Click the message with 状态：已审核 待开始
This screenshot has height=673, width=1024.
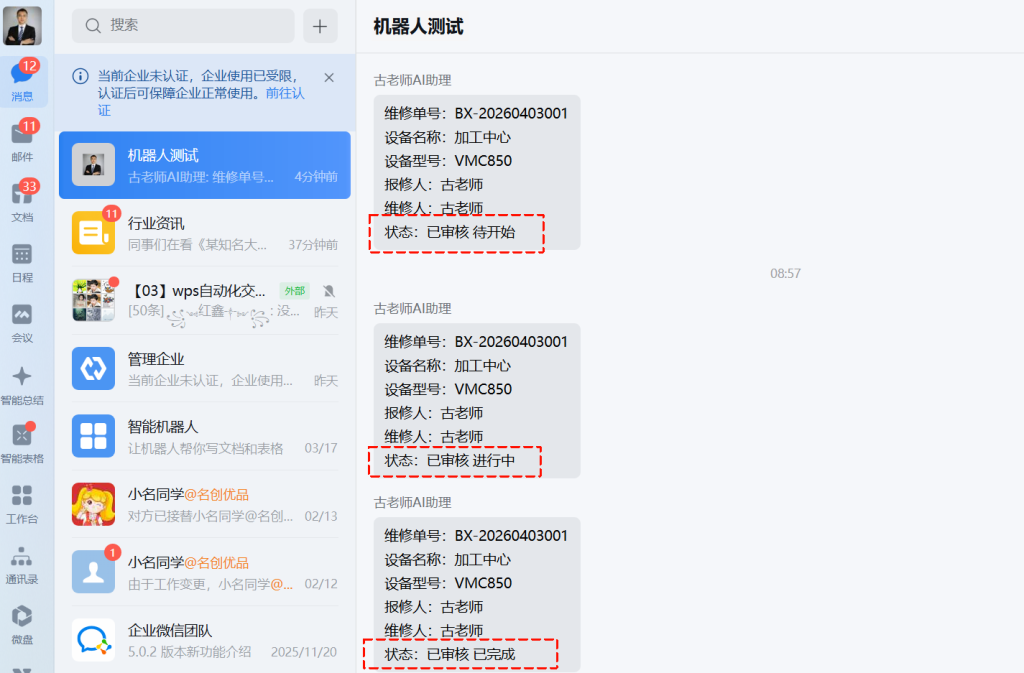477,172
